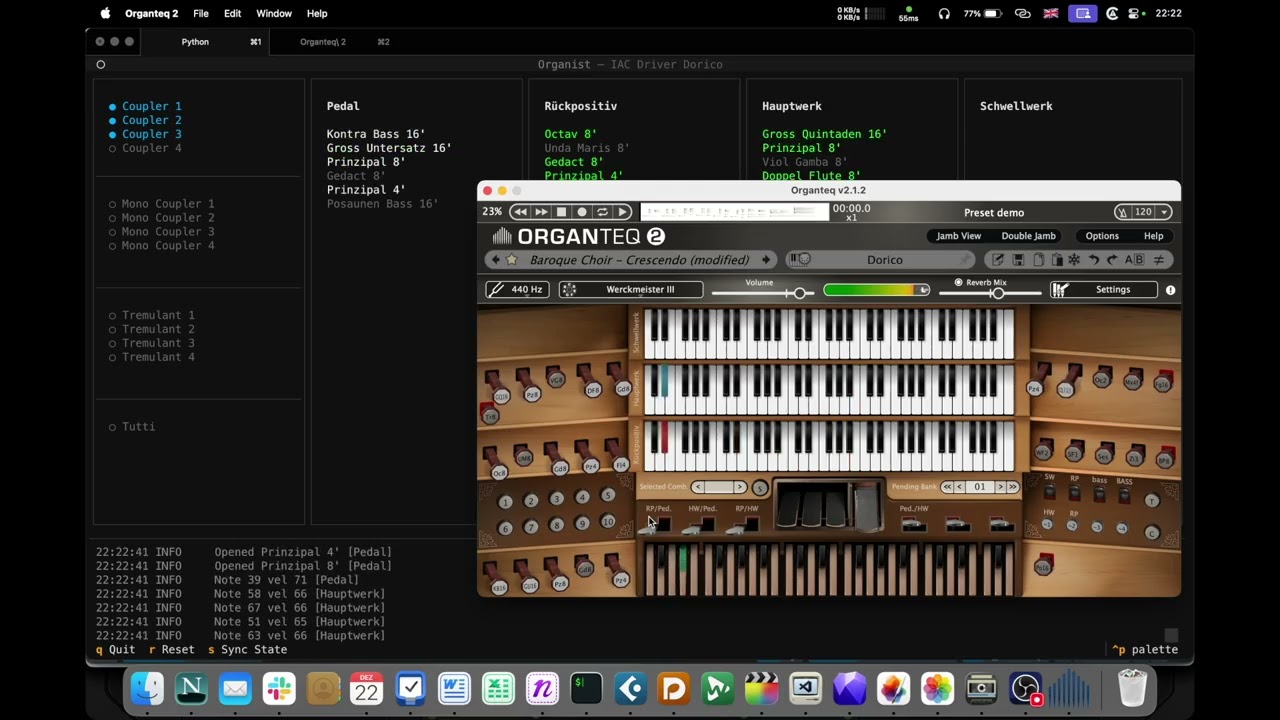The image size is (1280, 720).
Task: Click the demo playback position waveform
Action: point(734,212)
